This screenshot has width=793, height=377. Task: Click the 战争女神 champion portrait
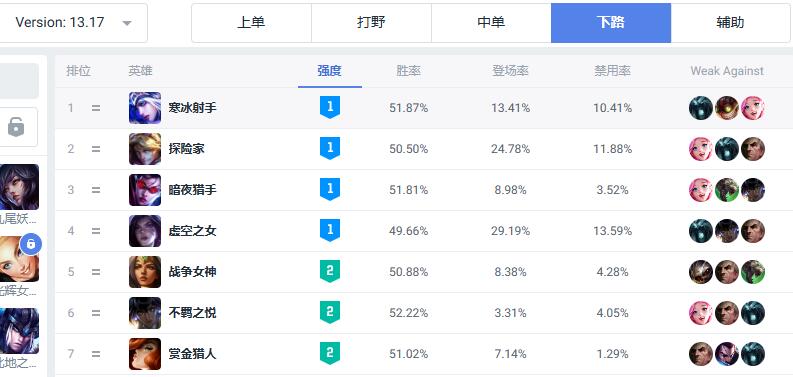point(145,272)
